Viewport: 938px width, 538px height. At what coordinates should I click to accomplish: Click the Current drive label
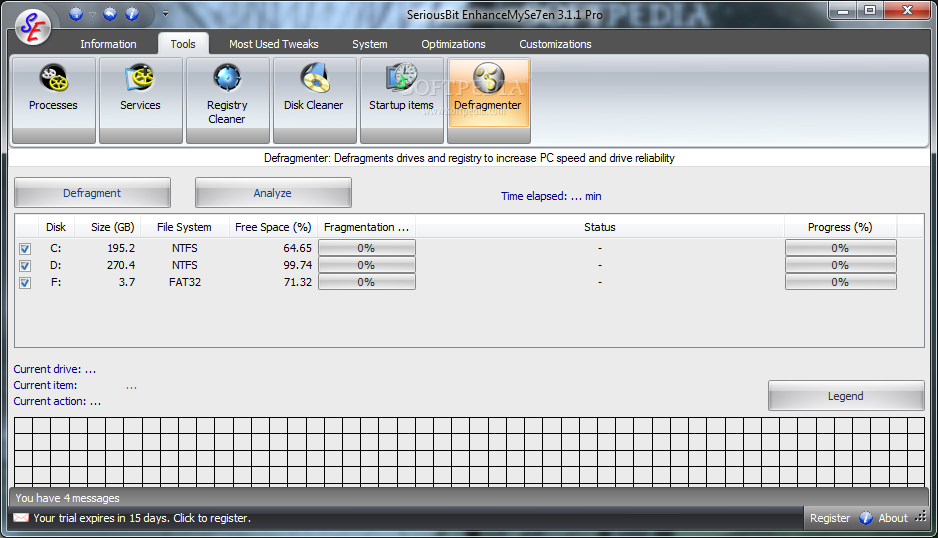[x=54, y=369]
